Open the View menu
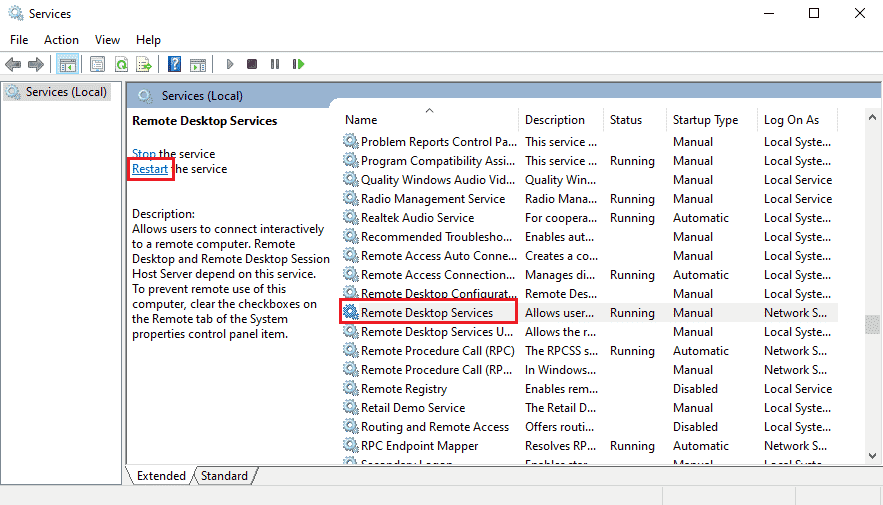Viewport: 883px width, 505px height. coord(107,40)
